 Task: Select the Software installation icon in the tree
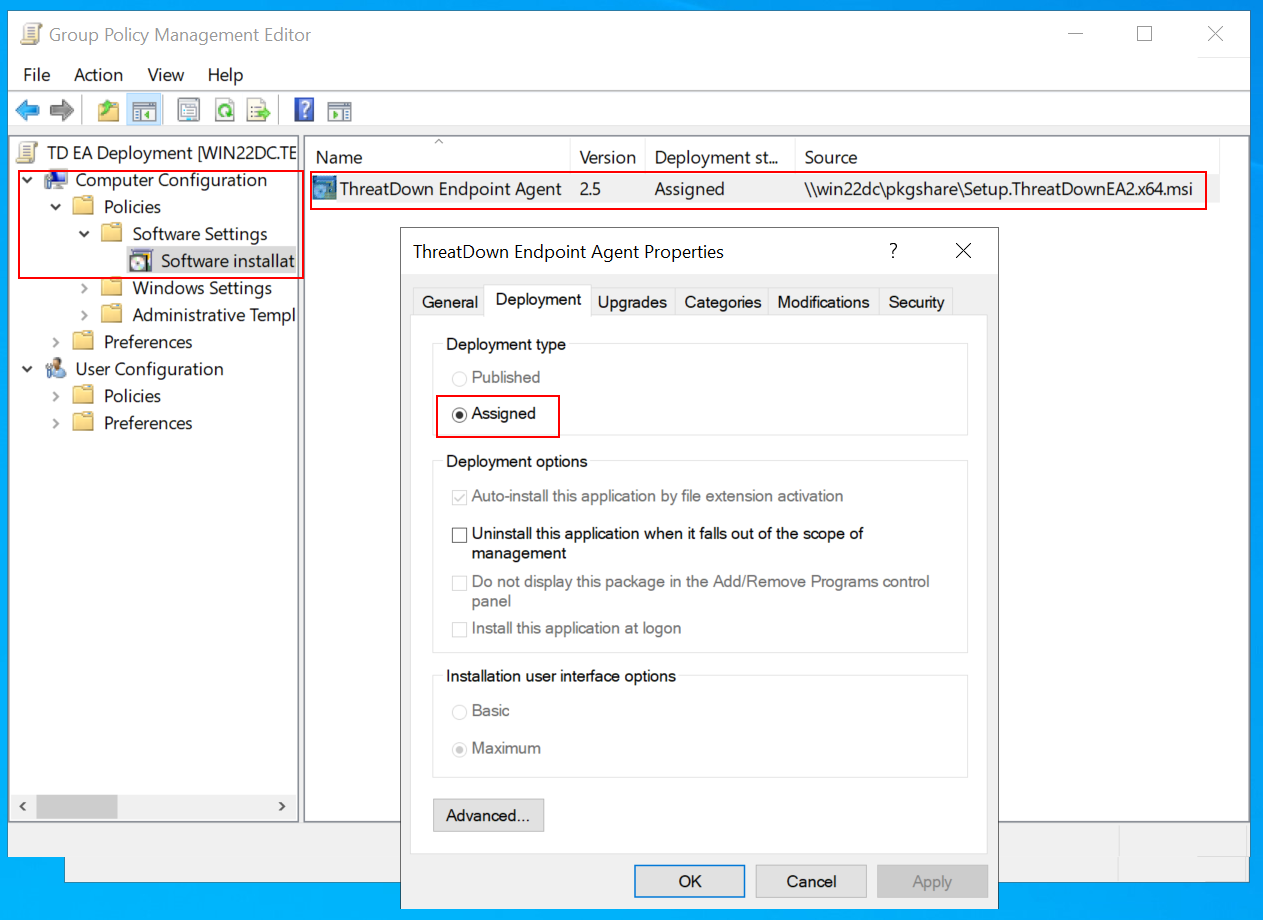coord(142,261)
